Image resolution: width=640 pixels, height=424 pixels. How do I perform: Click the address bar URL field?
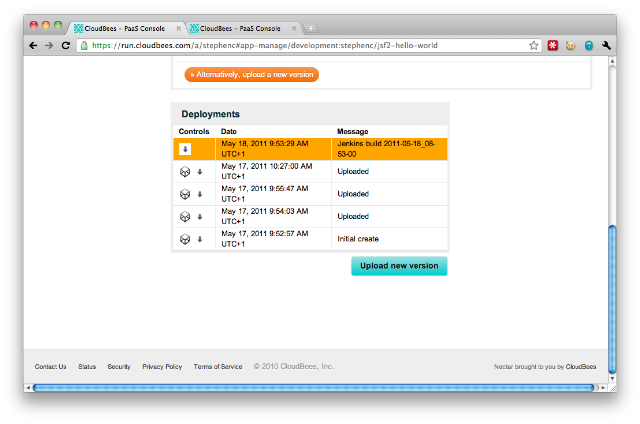(x=309, y=46)
